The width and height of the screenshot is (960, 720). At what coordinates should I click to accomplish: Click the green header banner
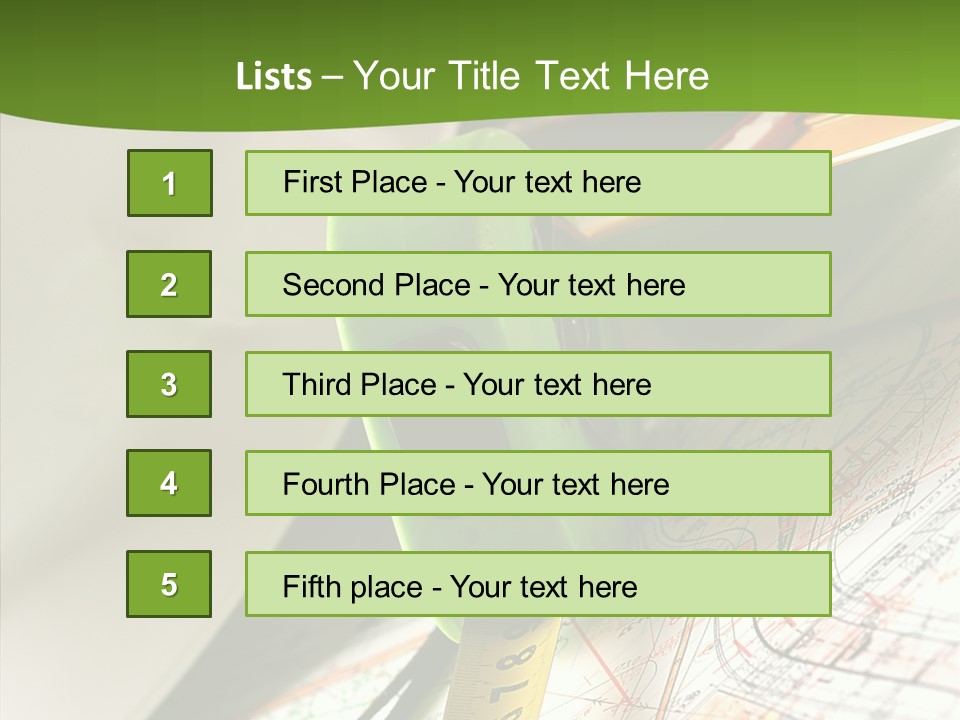point(800,50)
